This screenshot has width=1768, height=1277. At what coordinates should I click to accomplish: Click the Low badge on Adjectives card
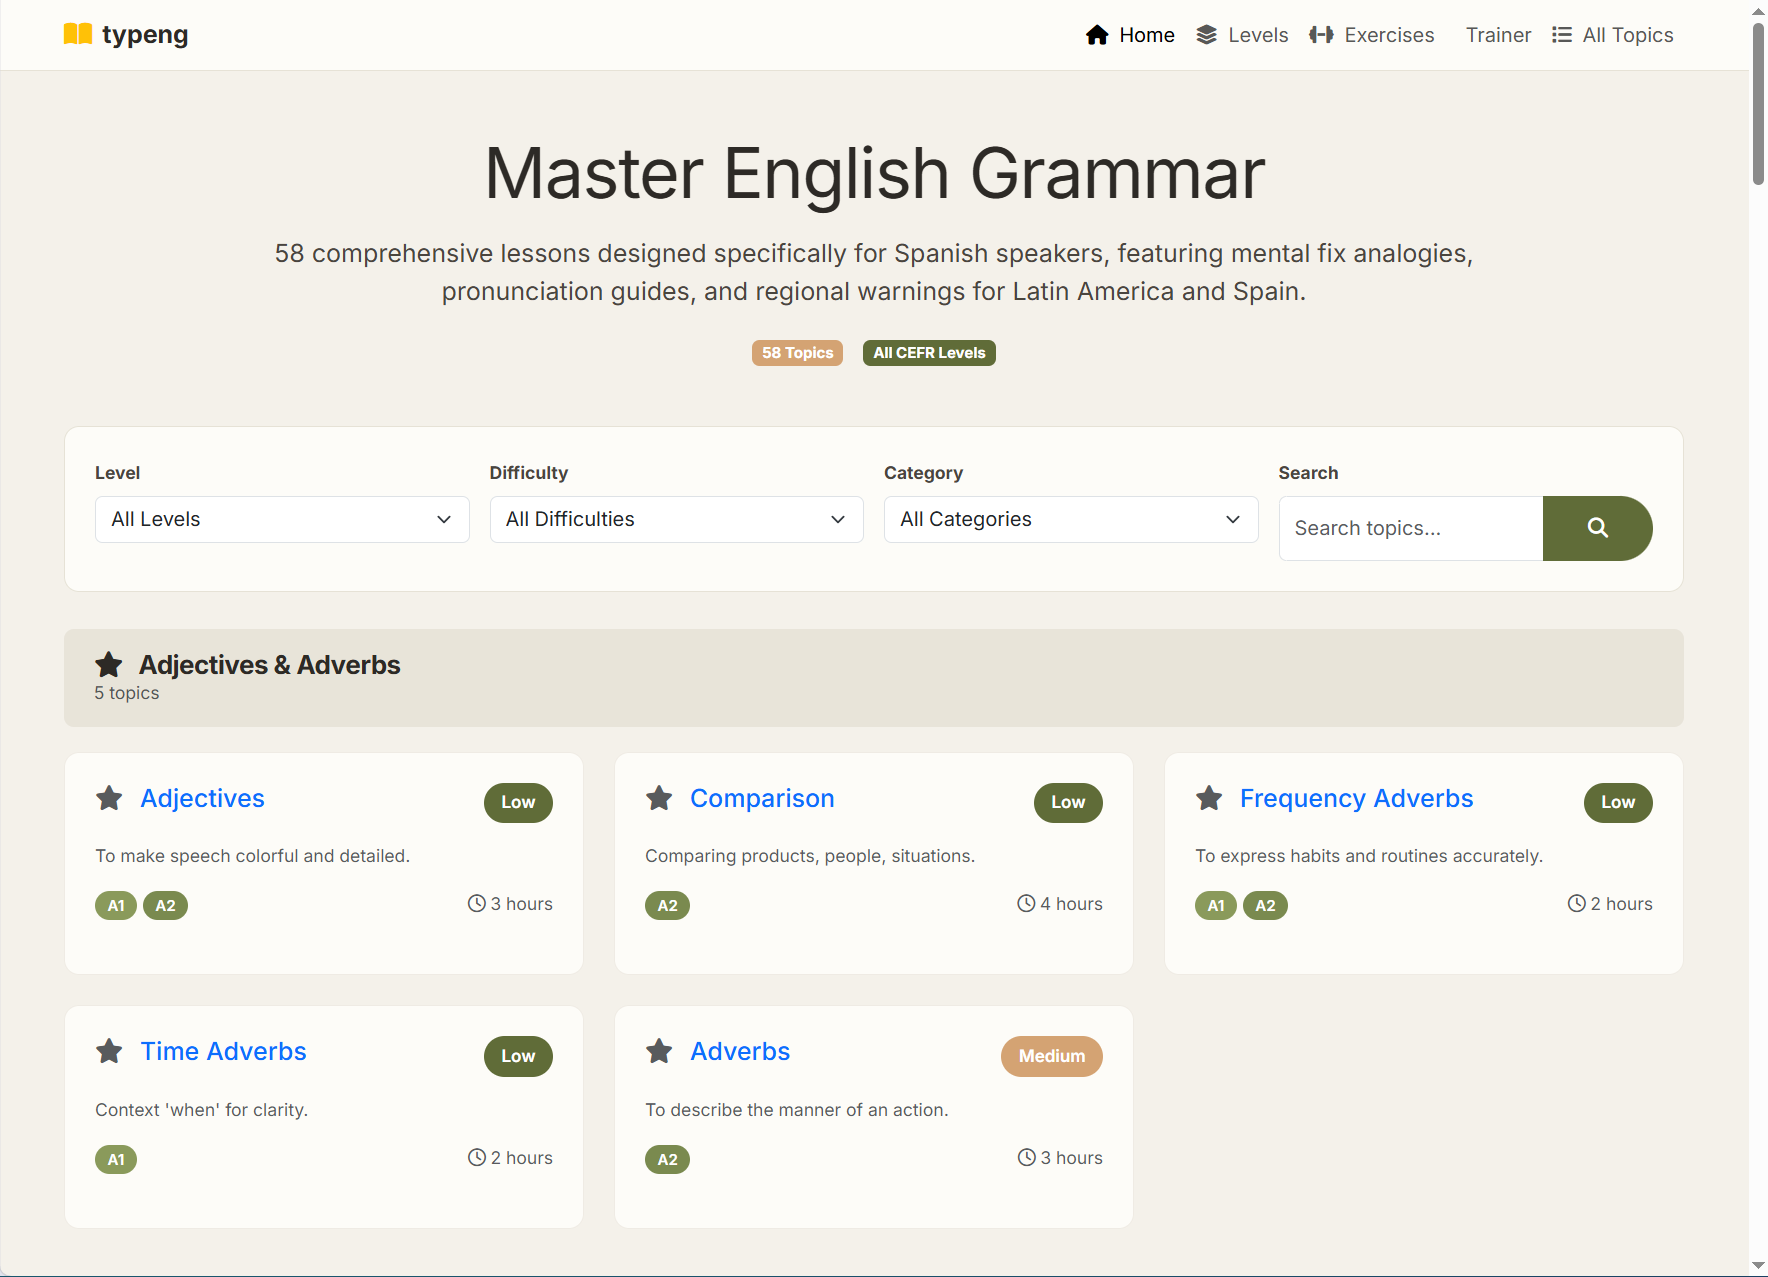(x=518, y=802)
